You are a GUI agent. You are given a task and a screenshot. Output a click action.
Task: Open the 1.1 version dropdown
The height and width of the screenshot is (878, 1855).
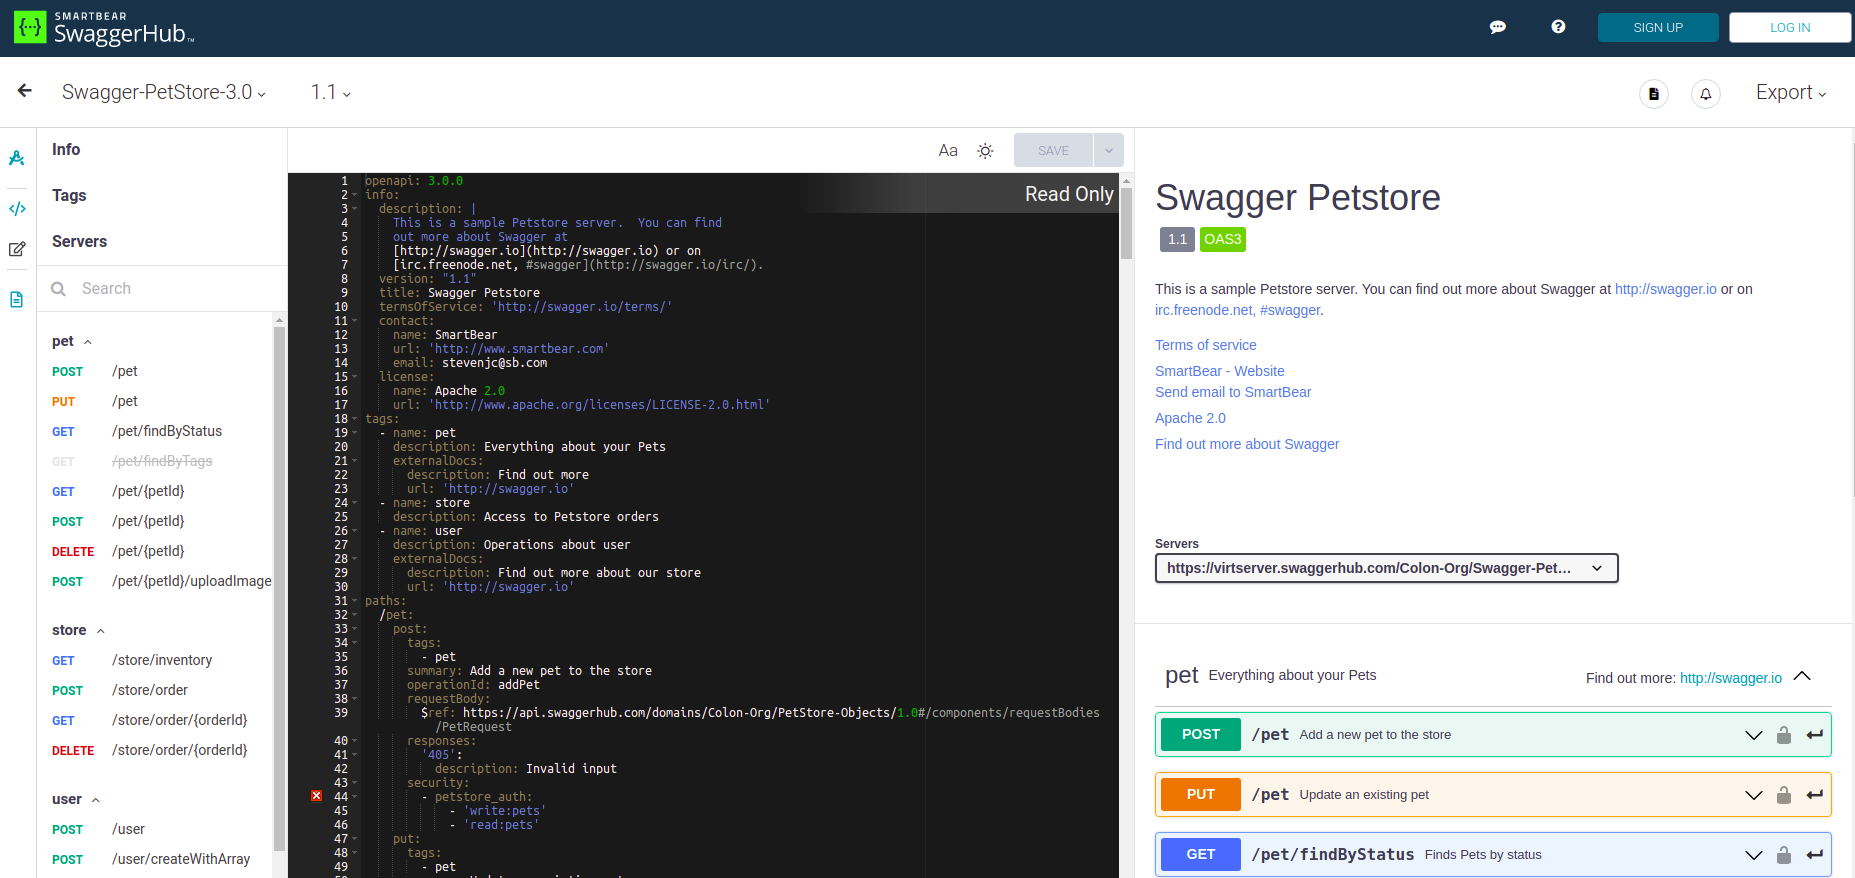pos(330,93)
